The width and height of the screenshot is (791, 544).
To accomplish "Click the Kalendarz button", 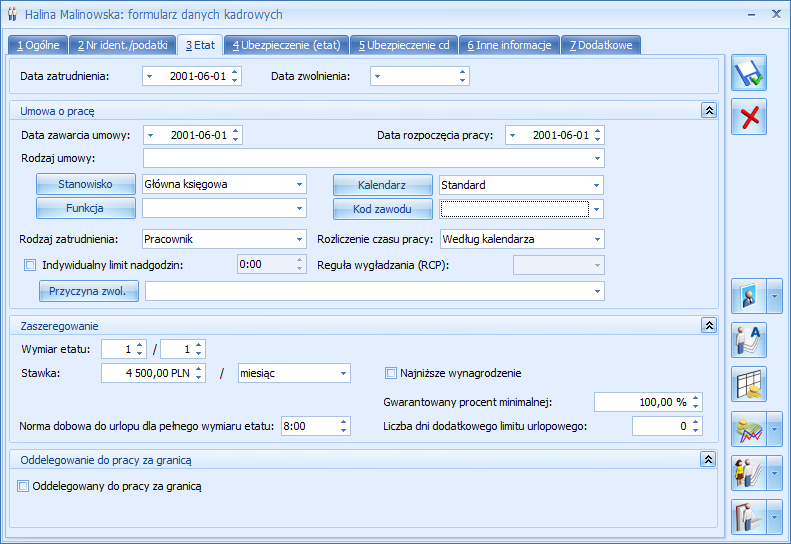I will 382,185.
